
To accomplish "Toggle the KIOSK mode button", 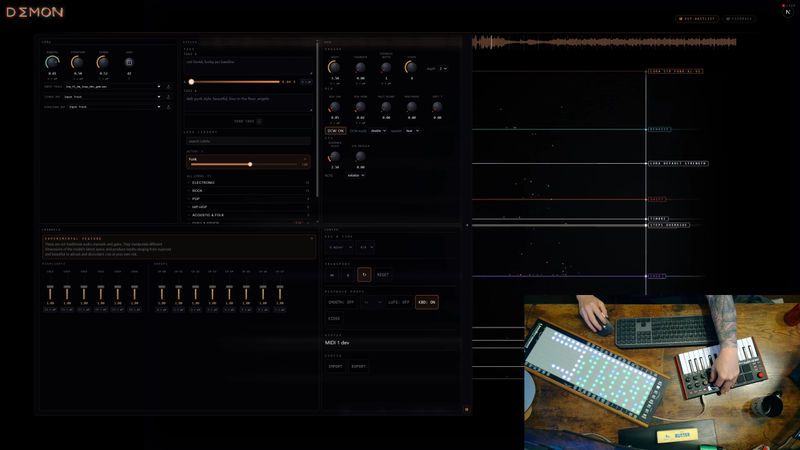I will tap(334, 318).
